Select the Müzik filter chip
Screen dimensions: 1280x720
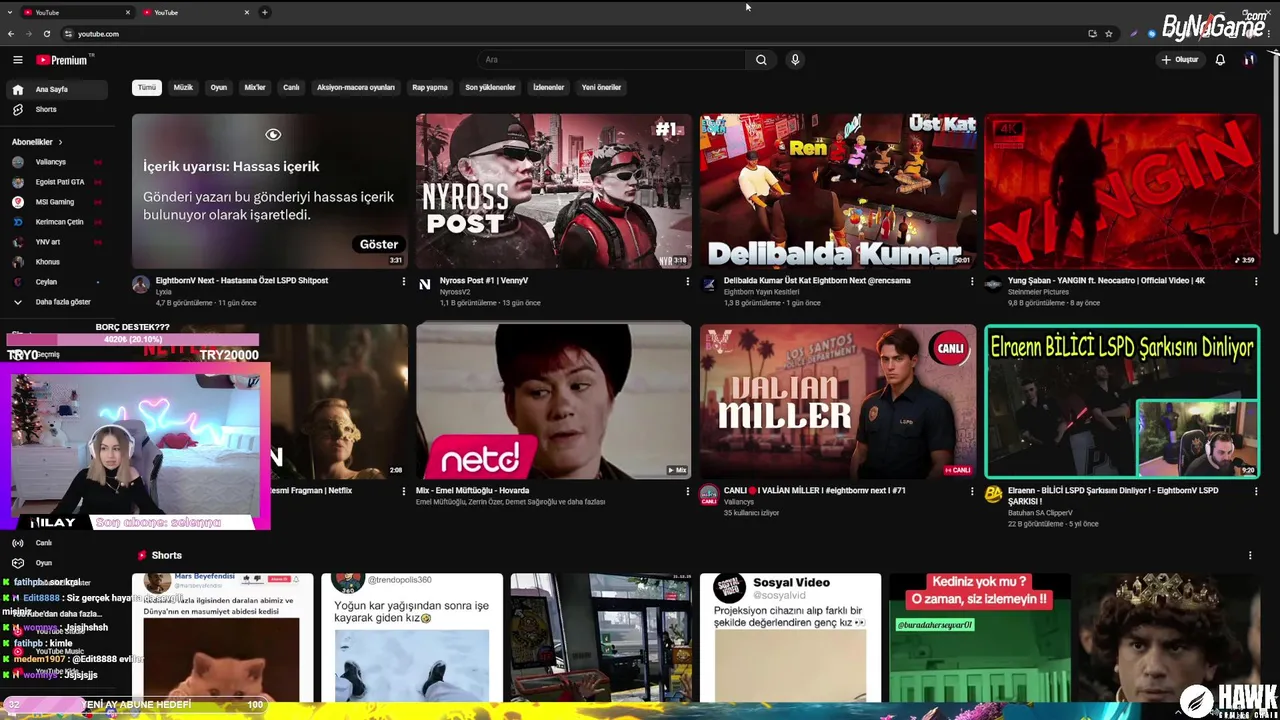(x=183, y=88)
